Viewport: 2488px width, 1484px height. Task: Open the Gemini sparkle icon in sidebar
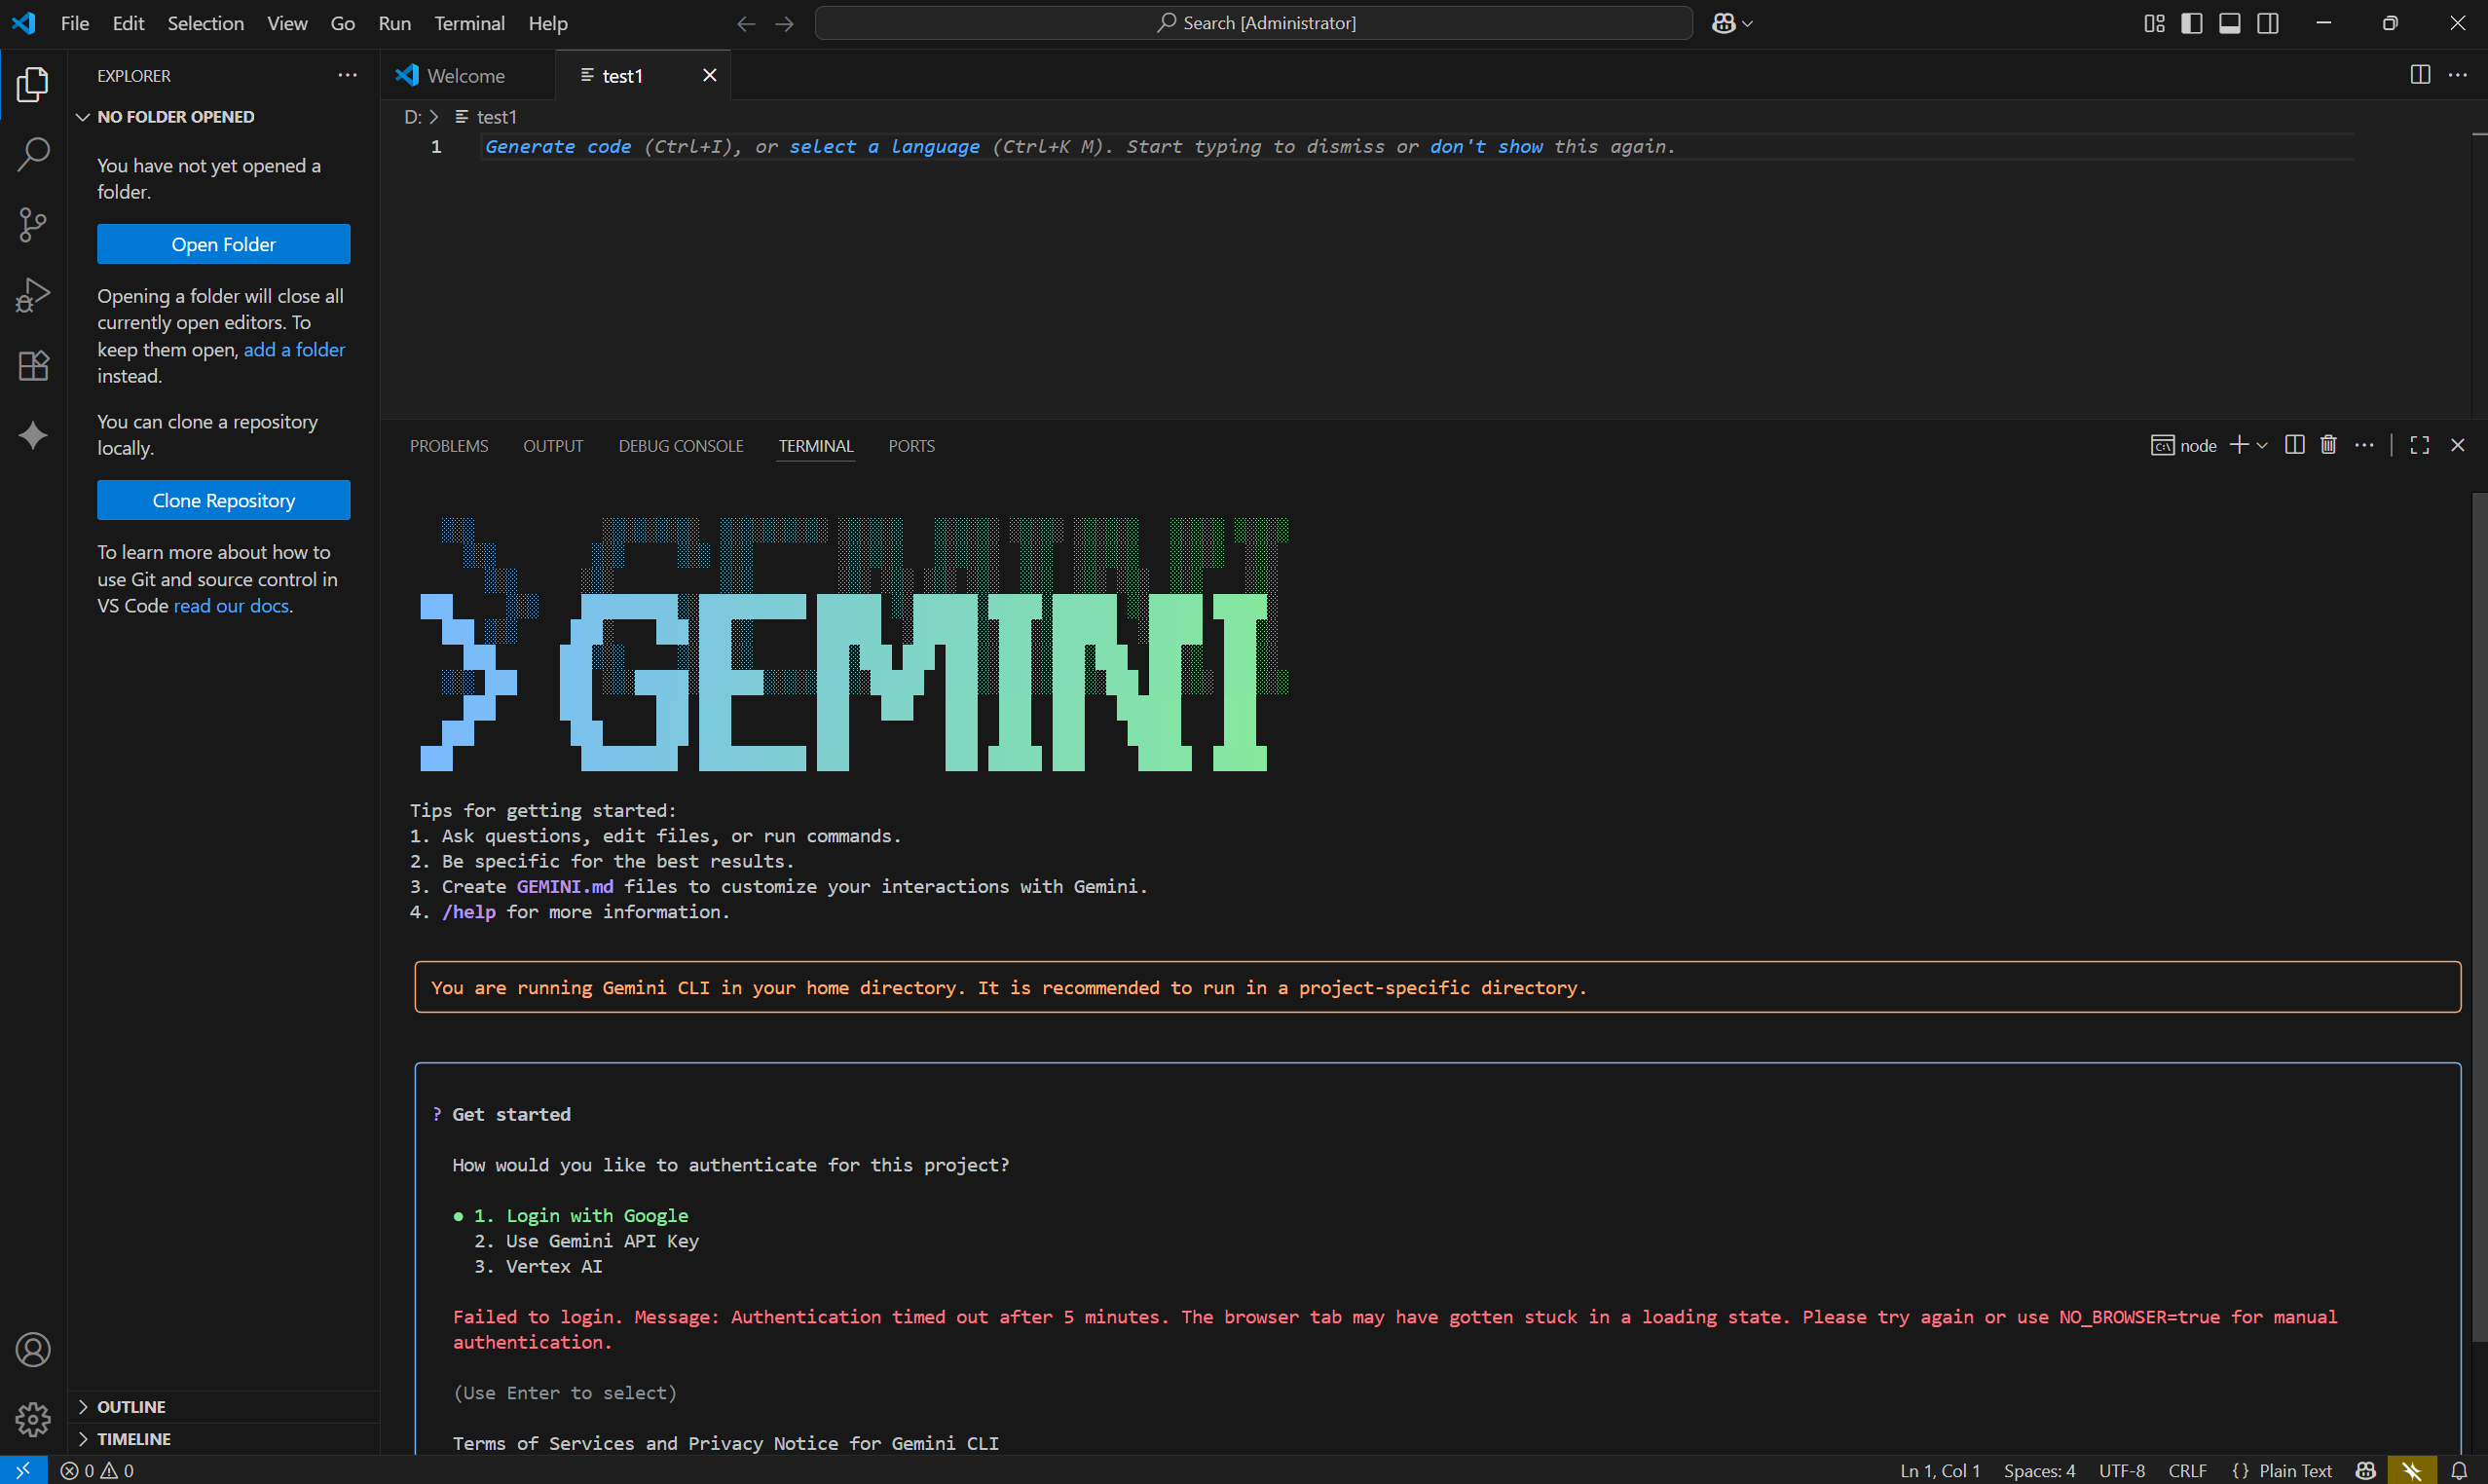[x=33, y=435]
